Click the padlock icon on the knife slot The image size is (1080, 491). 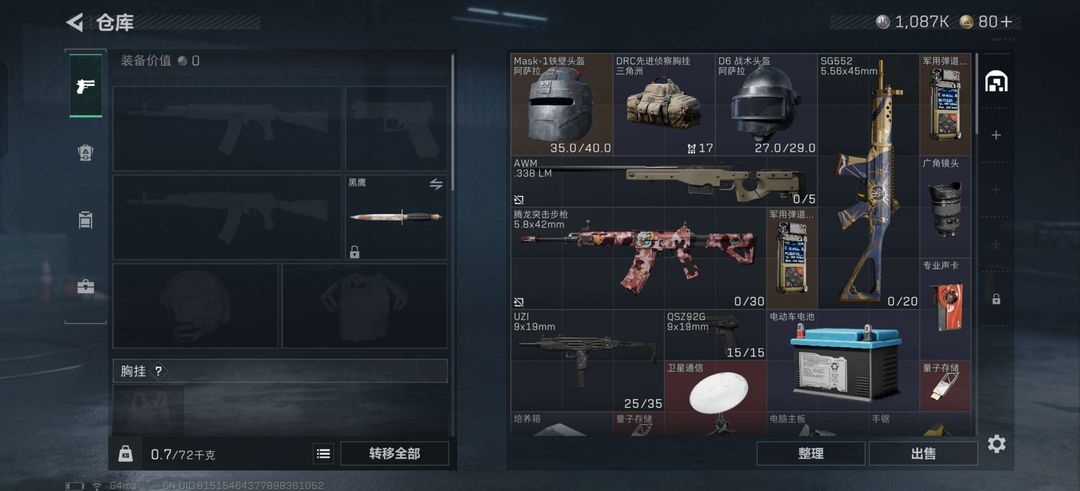pyautogui.click(x=354, y=252)
